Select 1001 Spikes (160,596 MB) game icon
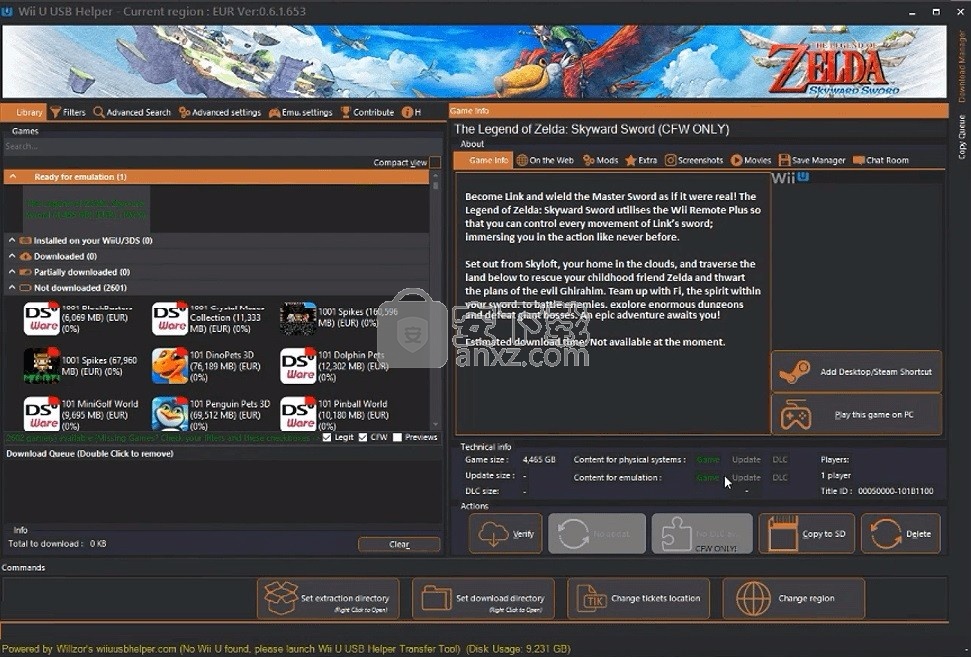The width and height of the screenshot is (971, 659). 298,318
